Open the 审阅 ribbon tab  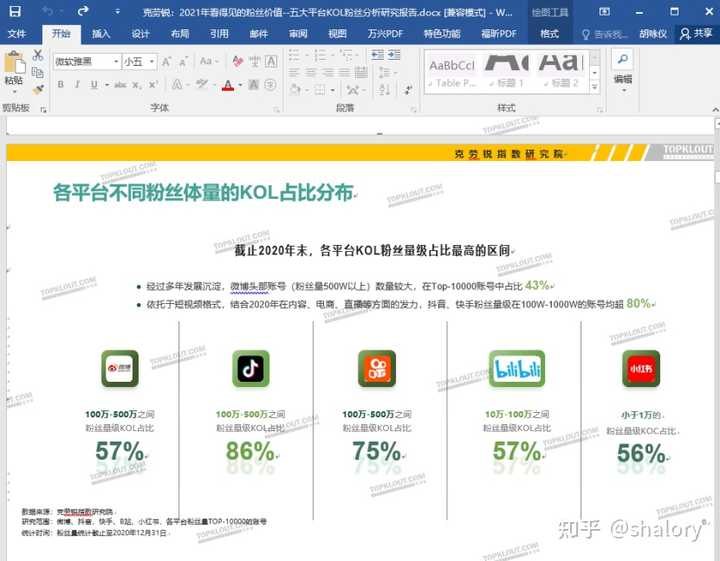point(298,33)
